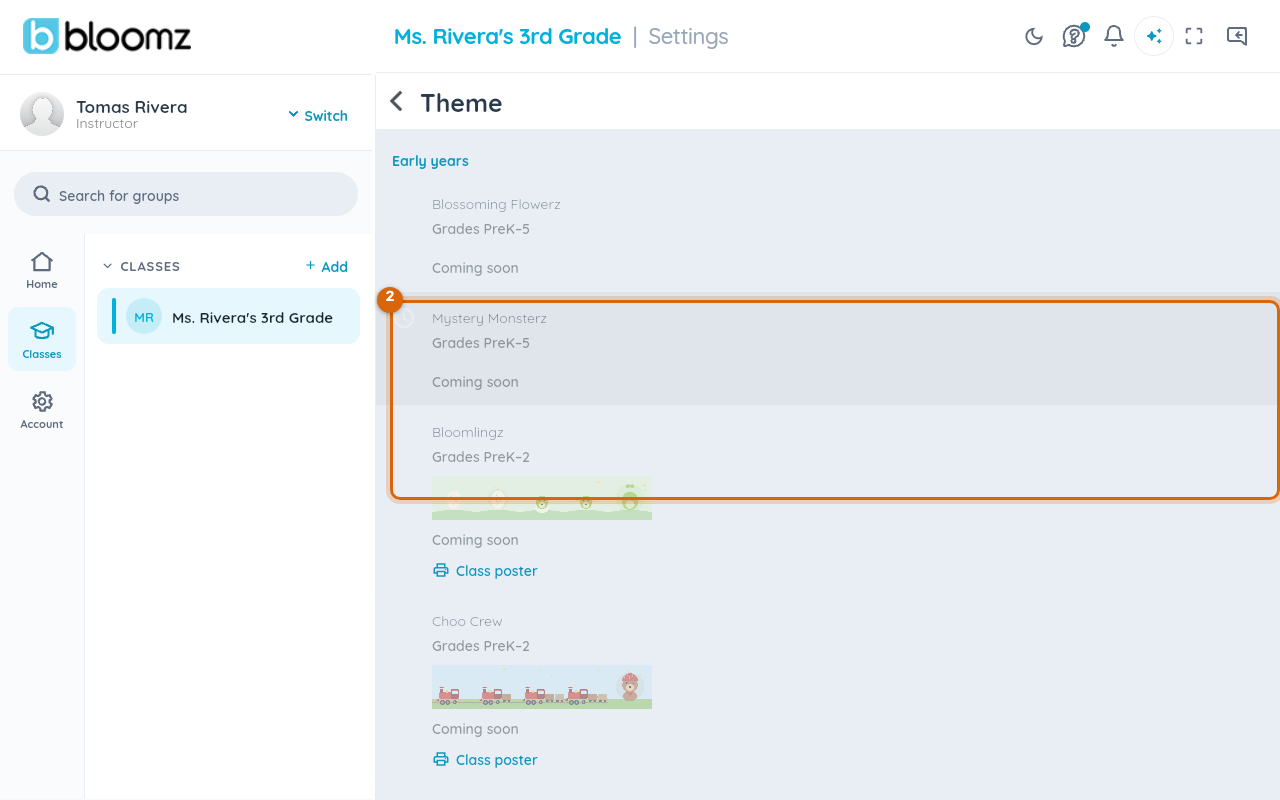The height and width of the screenshot is (800, 1280).
Task: Click the Early years section heading
Action: coord(430,161)
